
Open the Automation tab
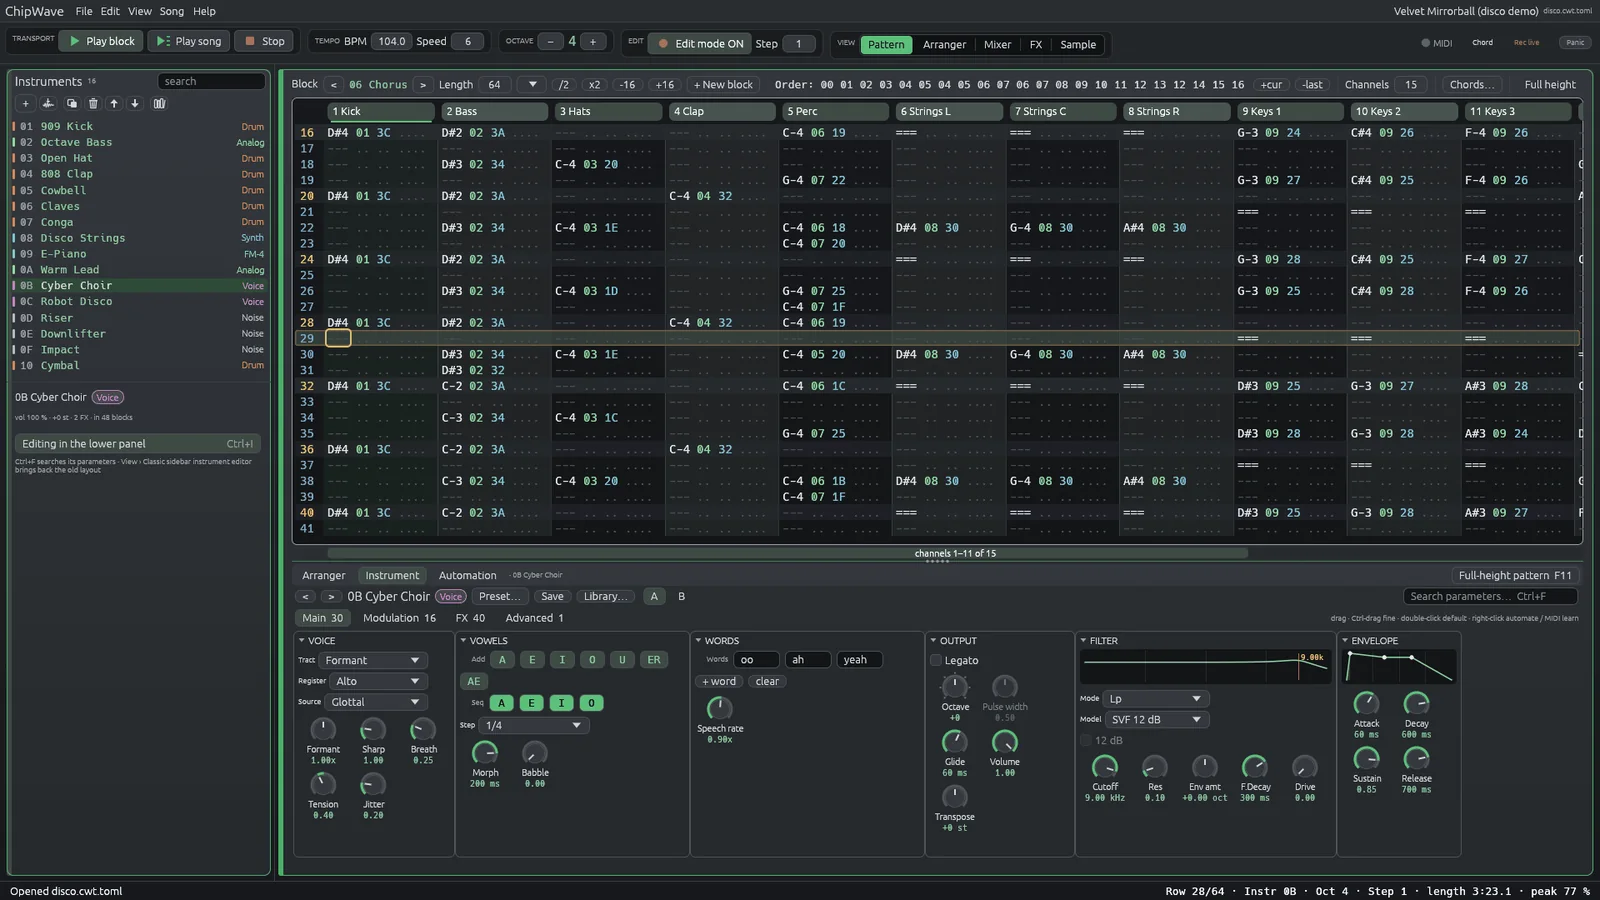coord(467,576)
